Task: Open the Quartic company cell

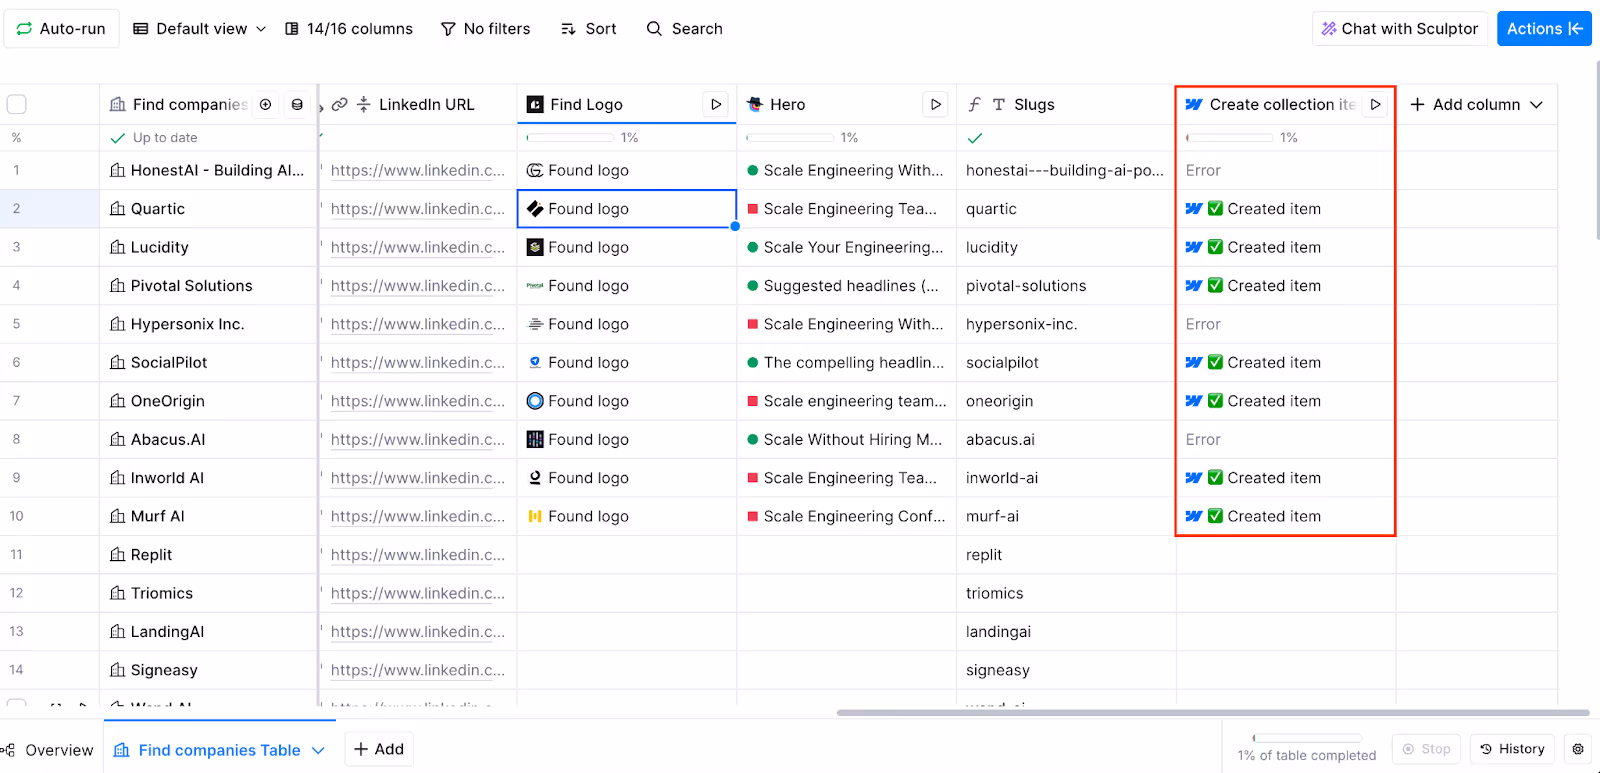Action: coord(207,209)
